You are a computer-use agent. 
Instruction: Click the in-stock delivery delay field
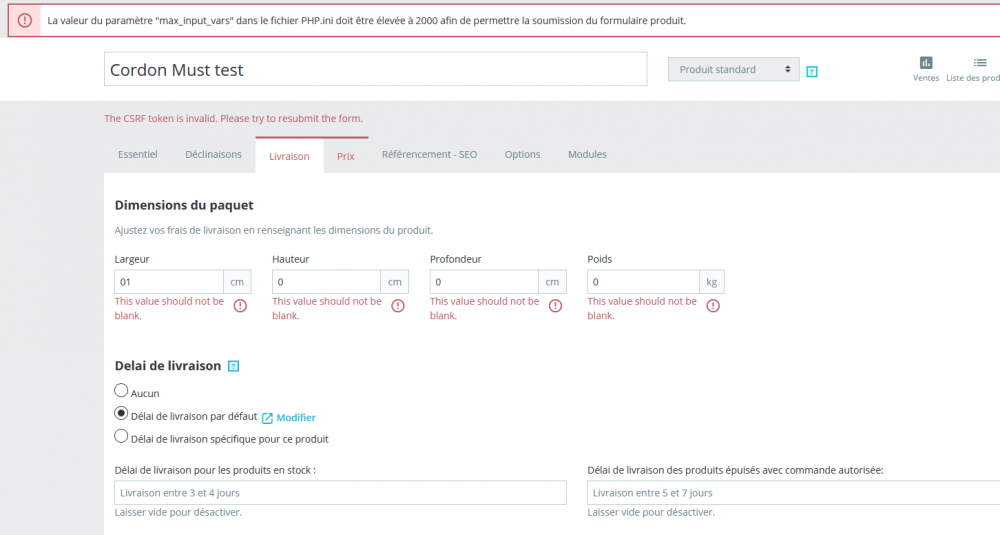(341, 493)
